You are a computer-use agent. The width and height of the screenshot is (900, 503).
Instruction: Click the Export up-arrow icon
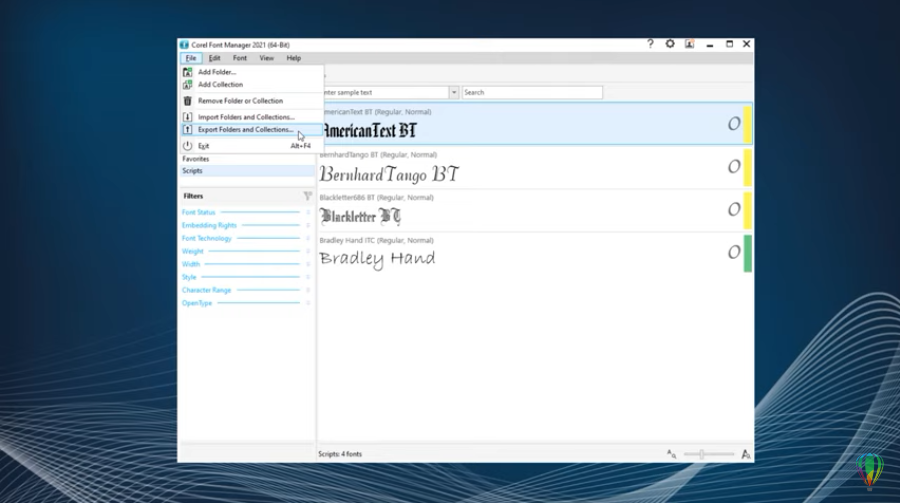click(187, 130)
